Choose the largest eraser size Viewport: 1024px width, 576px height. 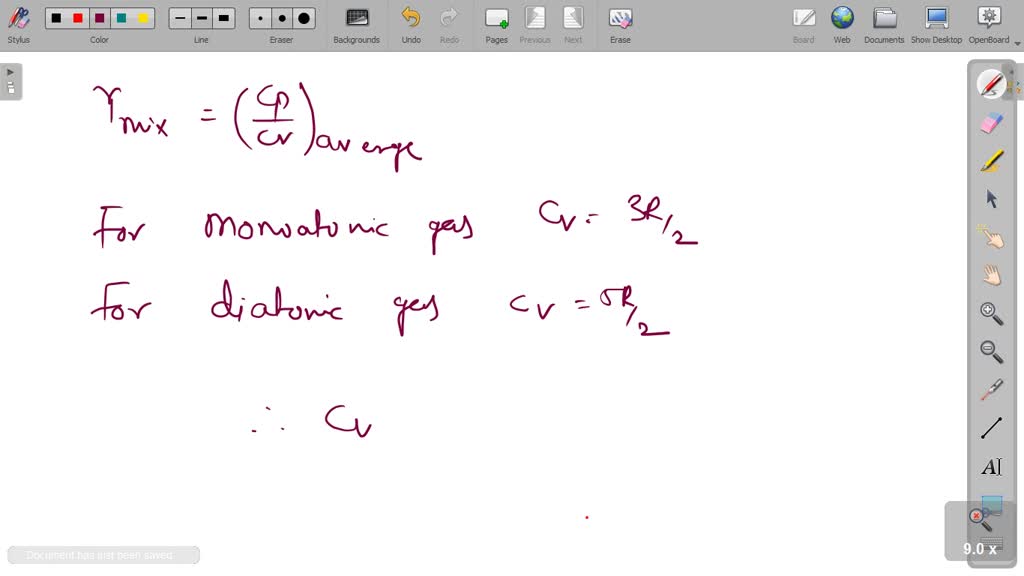pyautogui.click(x=302, y=17)
